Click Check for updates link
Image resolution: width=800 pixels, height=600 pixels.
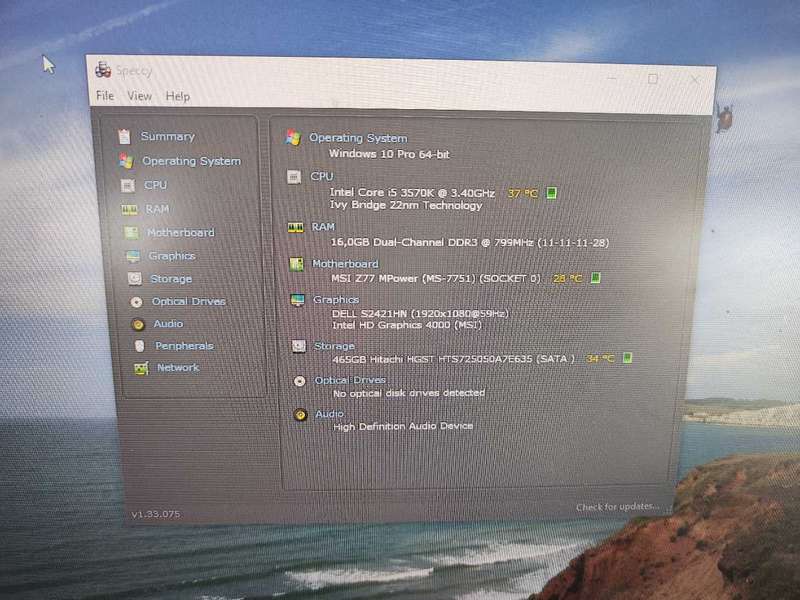pos(617,507)
